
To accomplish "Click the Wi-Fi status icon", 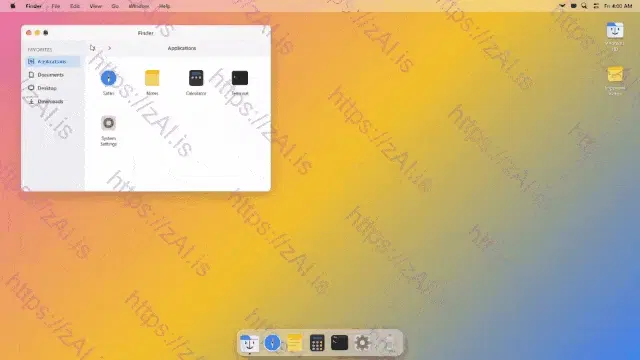I will point(562,6).
